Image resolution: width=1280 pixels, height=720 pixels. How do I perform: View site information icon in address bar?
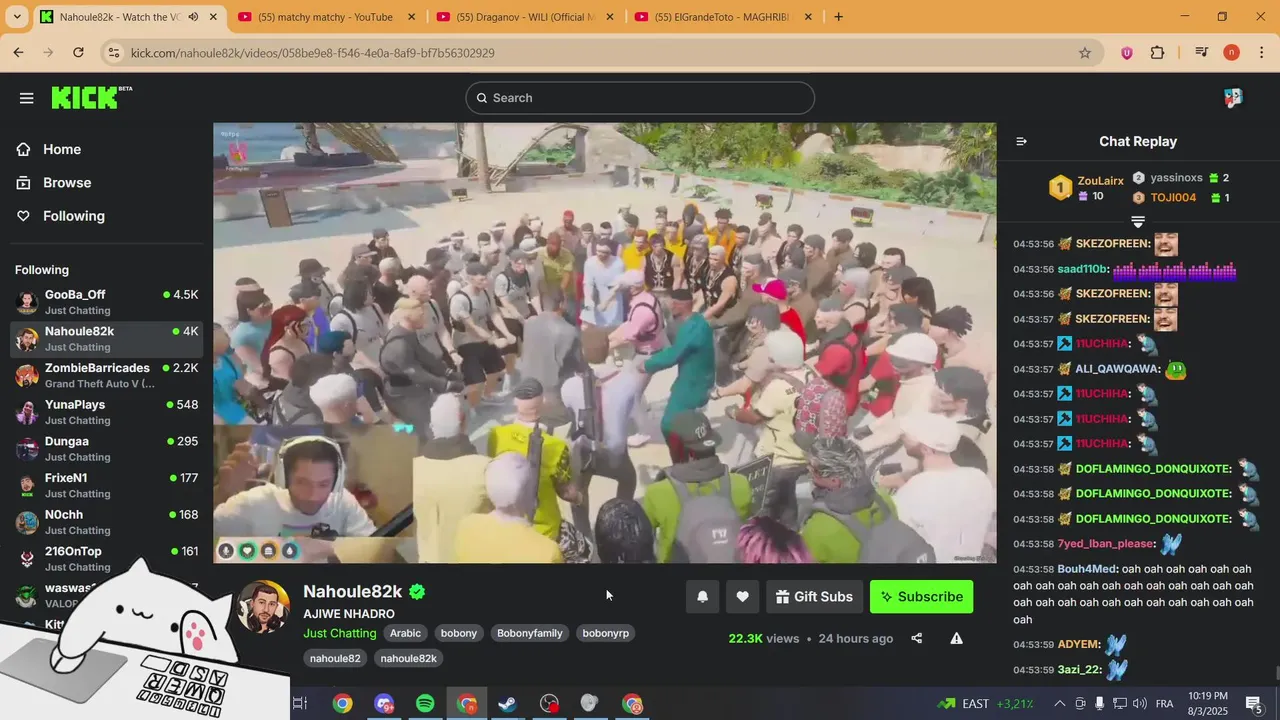[x=113, y=53]
